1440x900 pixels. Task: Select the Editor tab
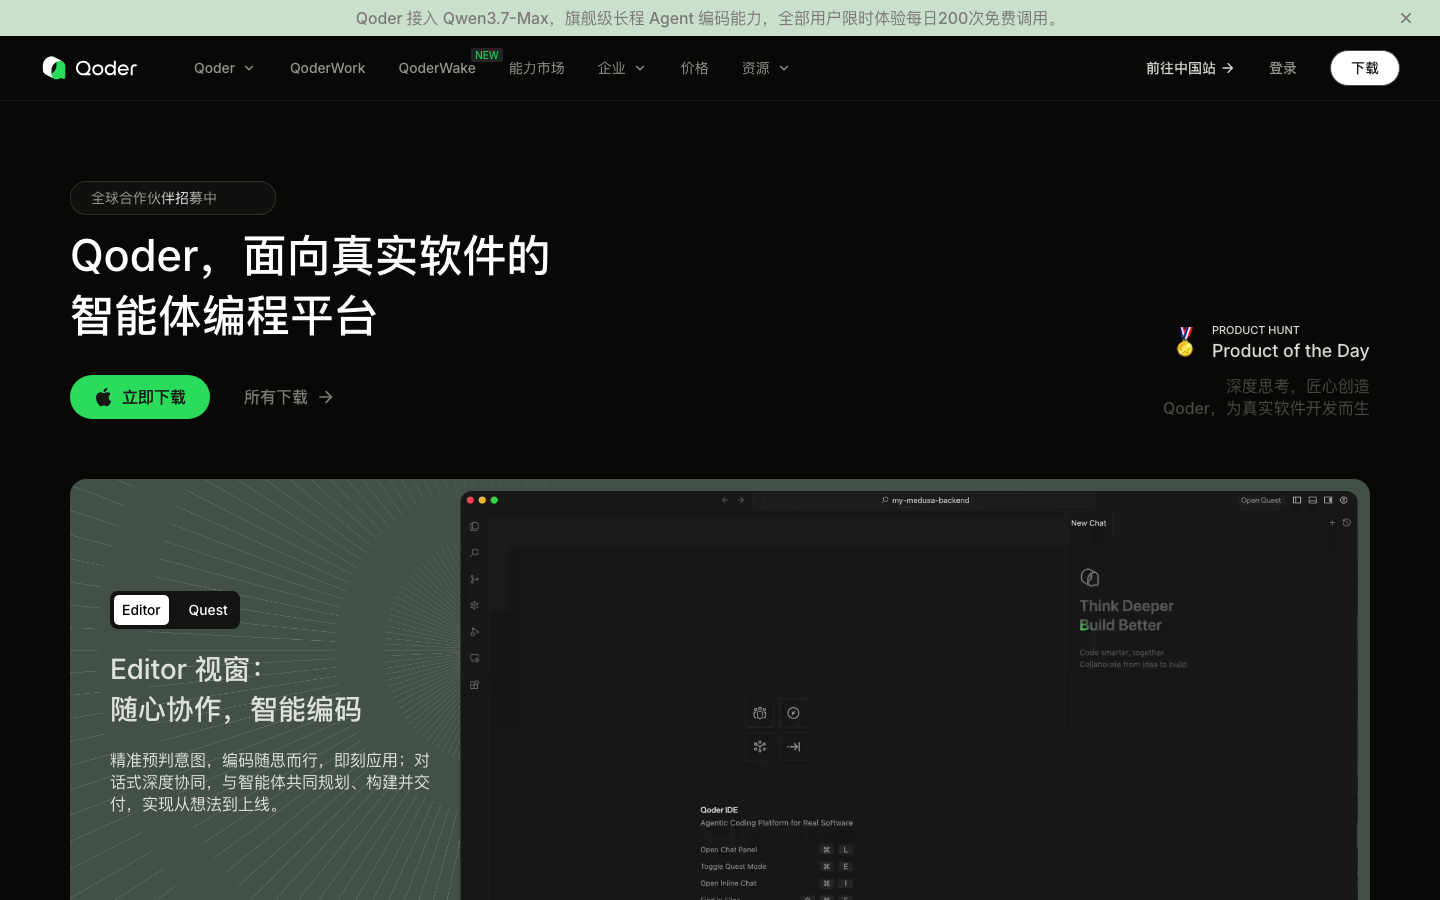(141, 610)
